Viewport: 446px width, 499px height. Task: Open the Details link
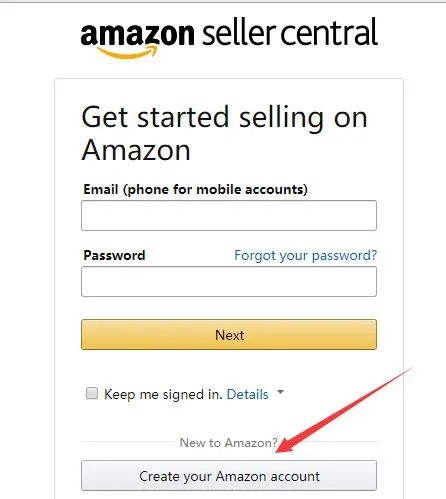[247, 394]
